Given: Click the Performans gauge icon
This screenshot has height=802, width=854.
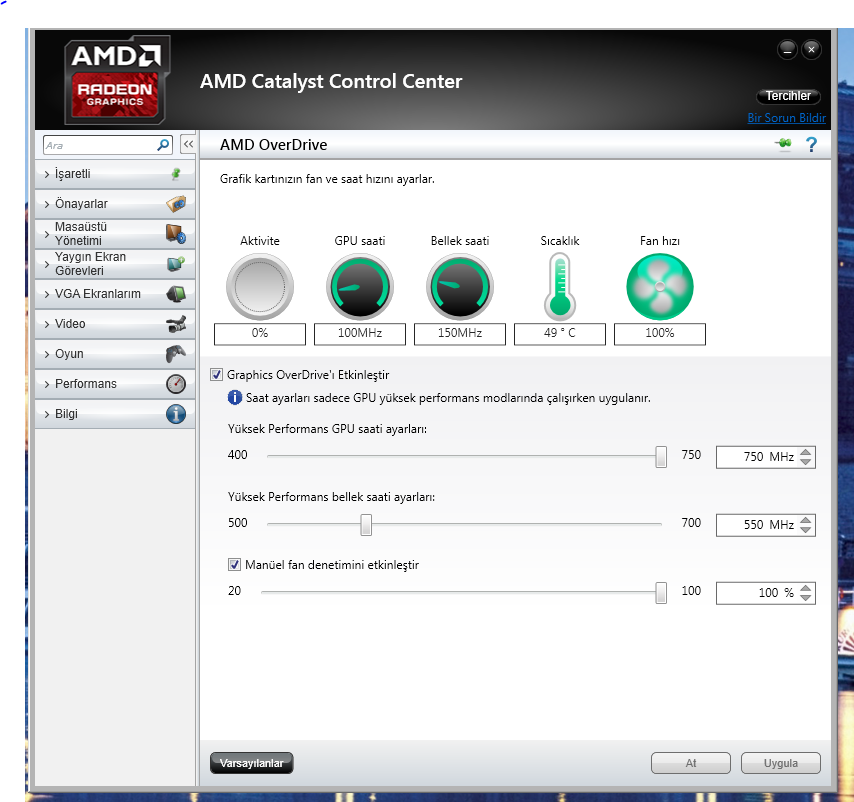Looking at the screenshot, I should [x=176, y=384].
